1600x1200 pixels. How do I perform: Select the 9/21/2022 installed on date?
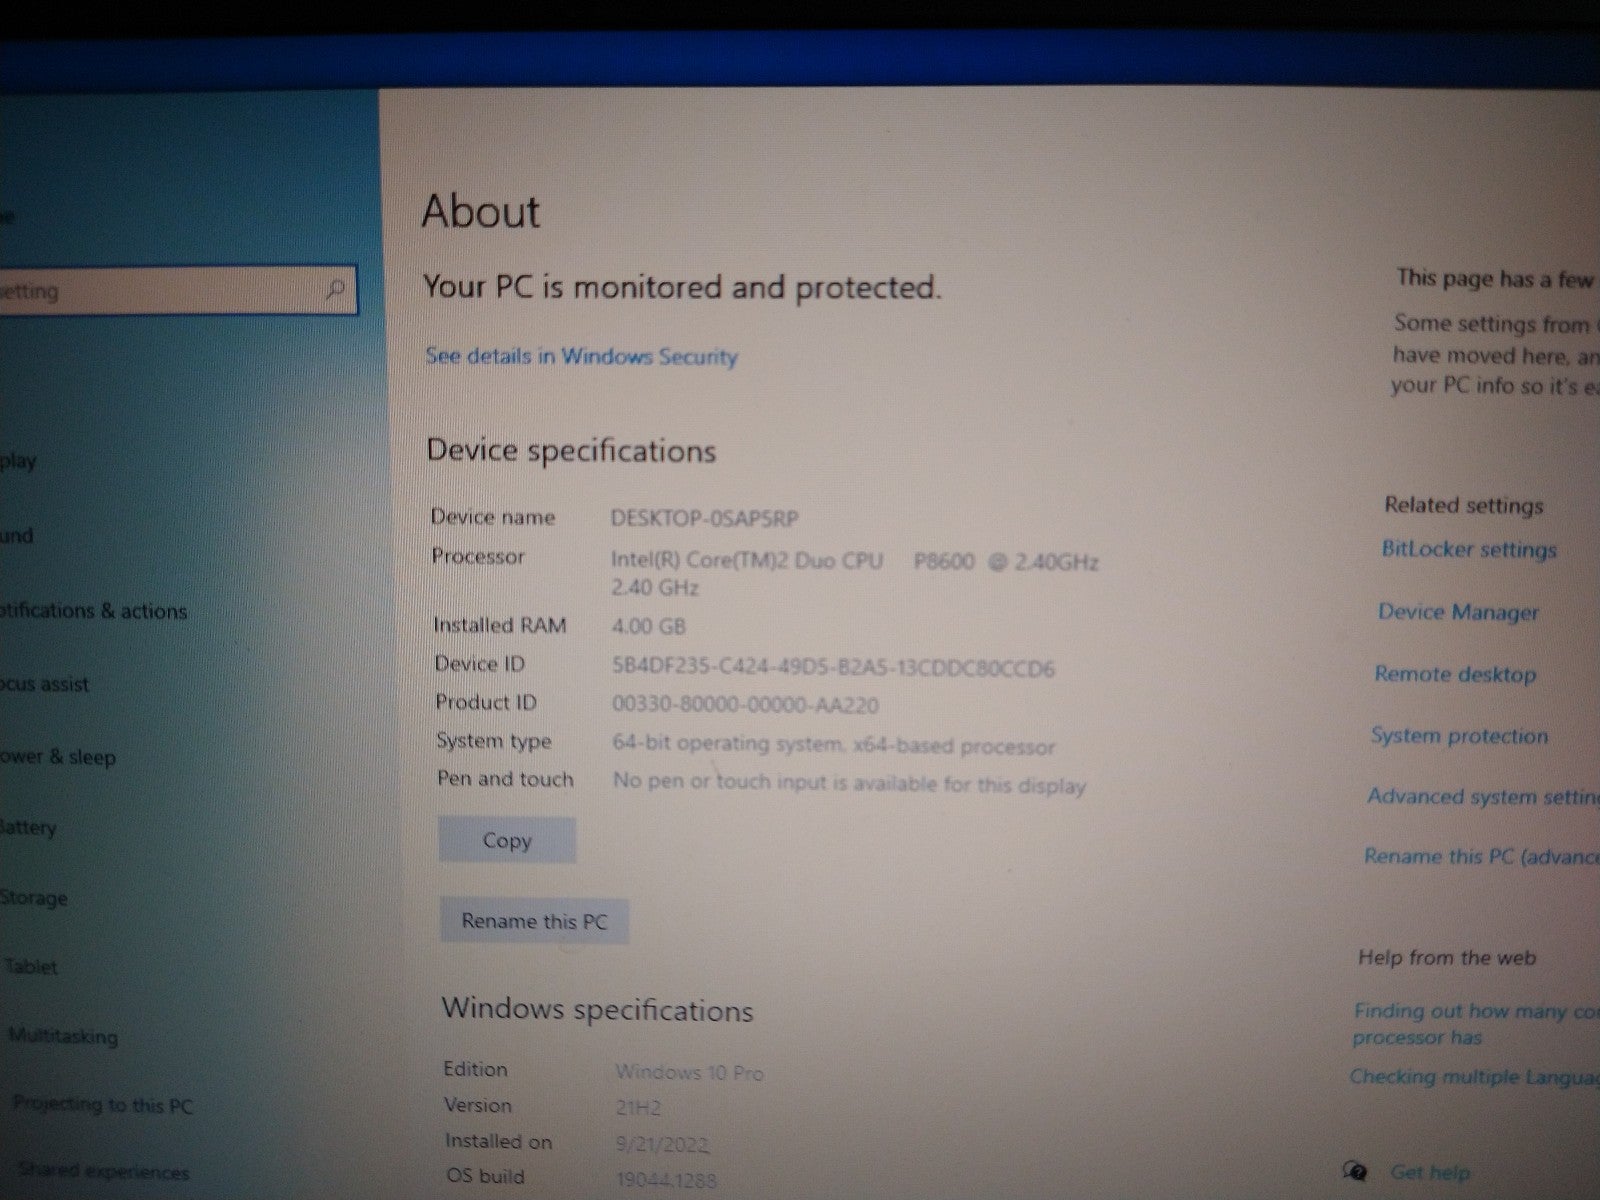pyautogui.click(x=663, y=1144)
